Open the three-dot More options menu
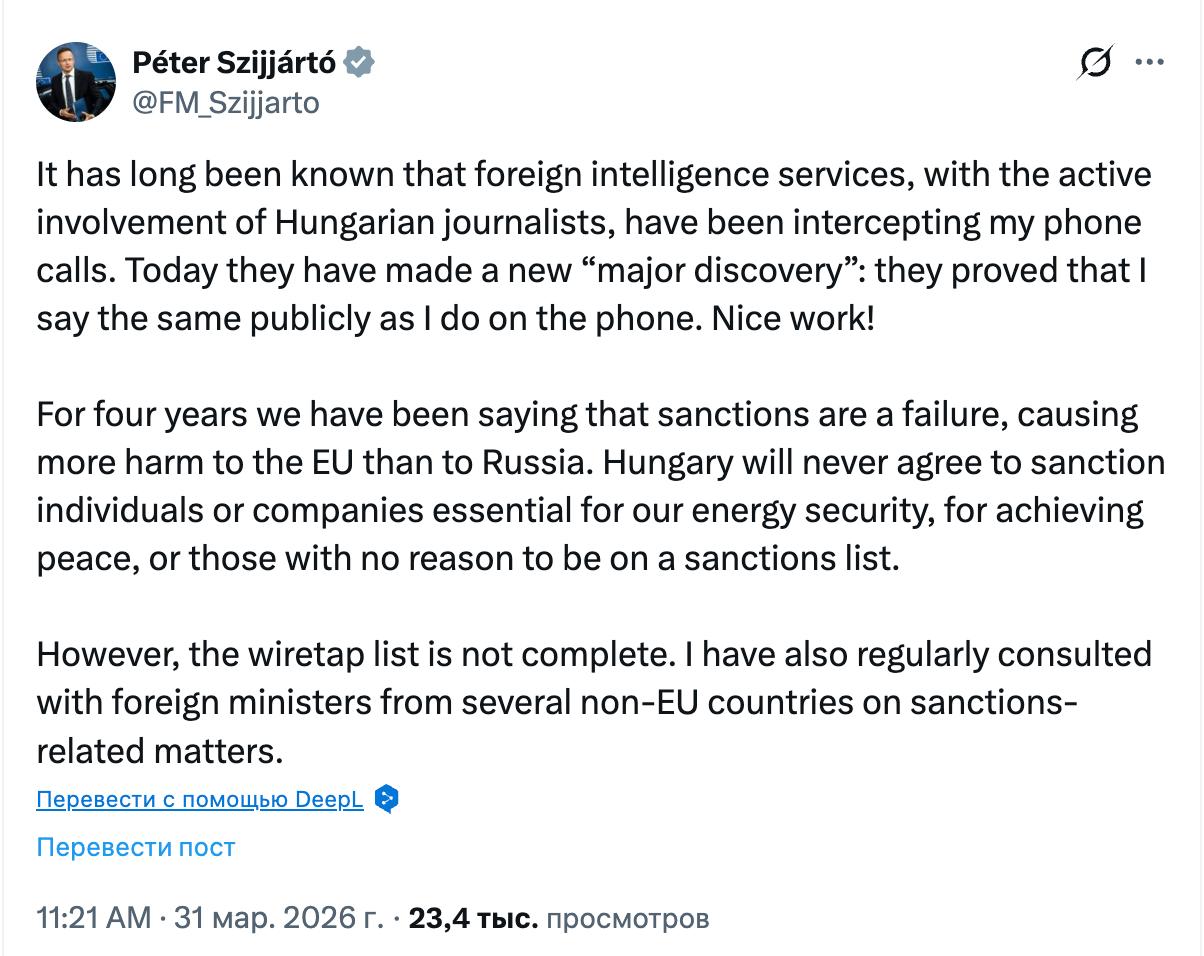 tap(1149, 62)
